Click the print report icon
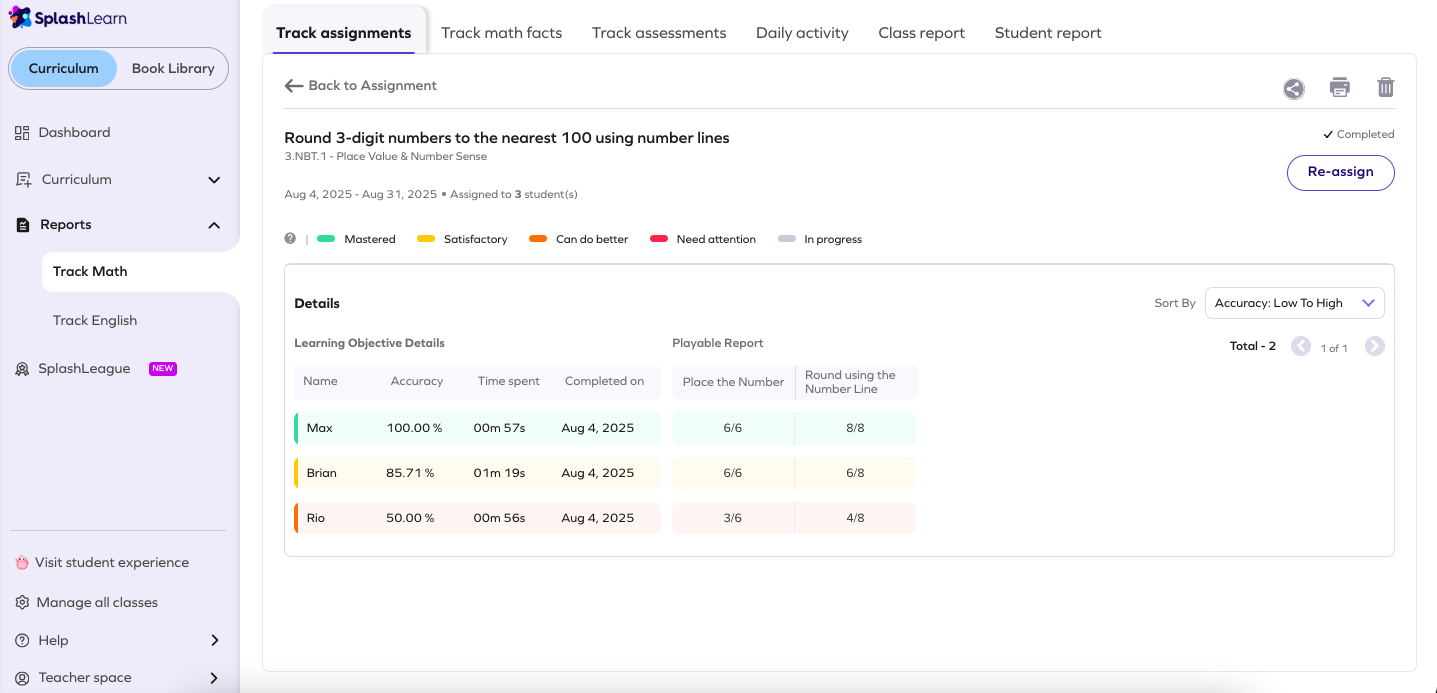 [x=1339, y=88]
